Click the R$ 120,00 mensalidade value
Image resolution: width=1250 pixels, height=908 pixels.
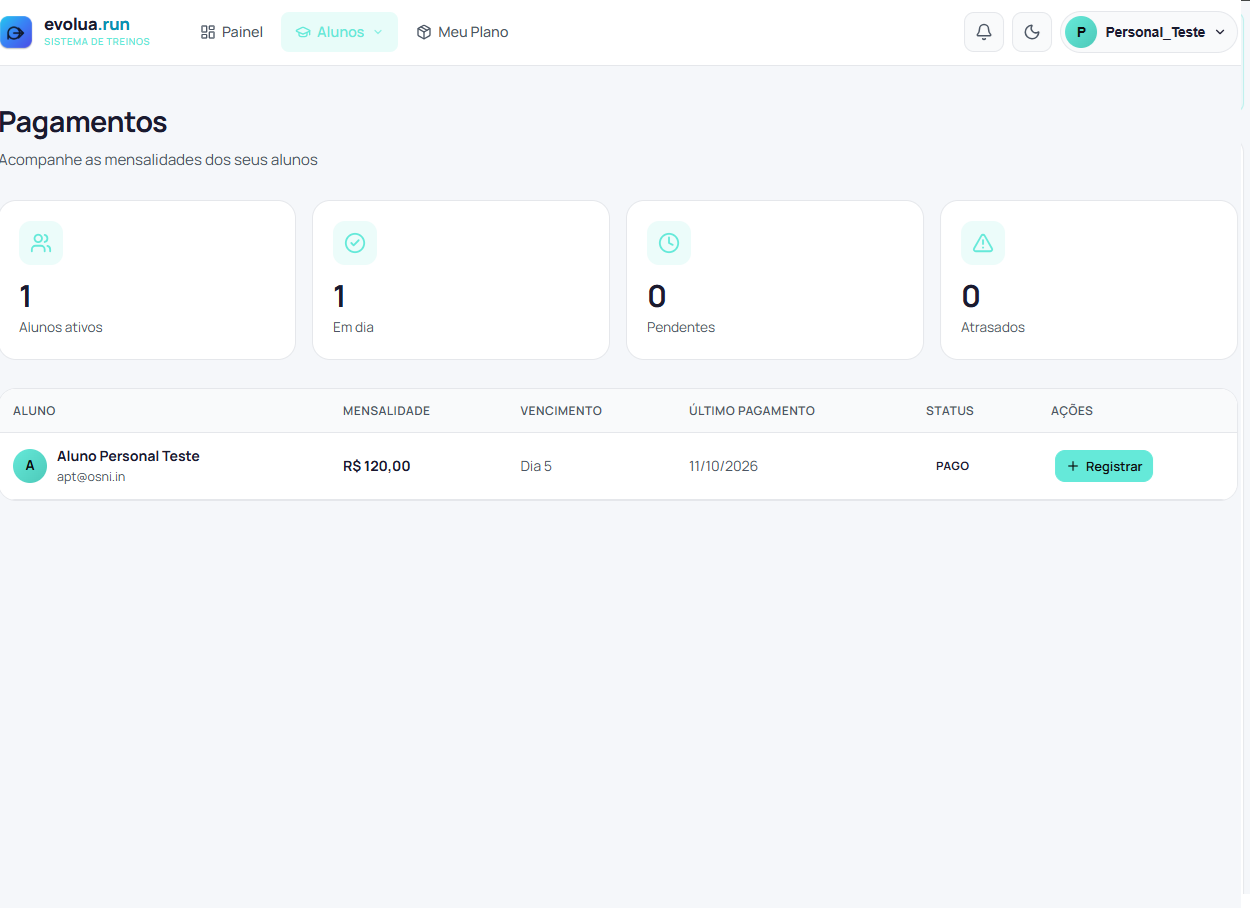(377, 466)
